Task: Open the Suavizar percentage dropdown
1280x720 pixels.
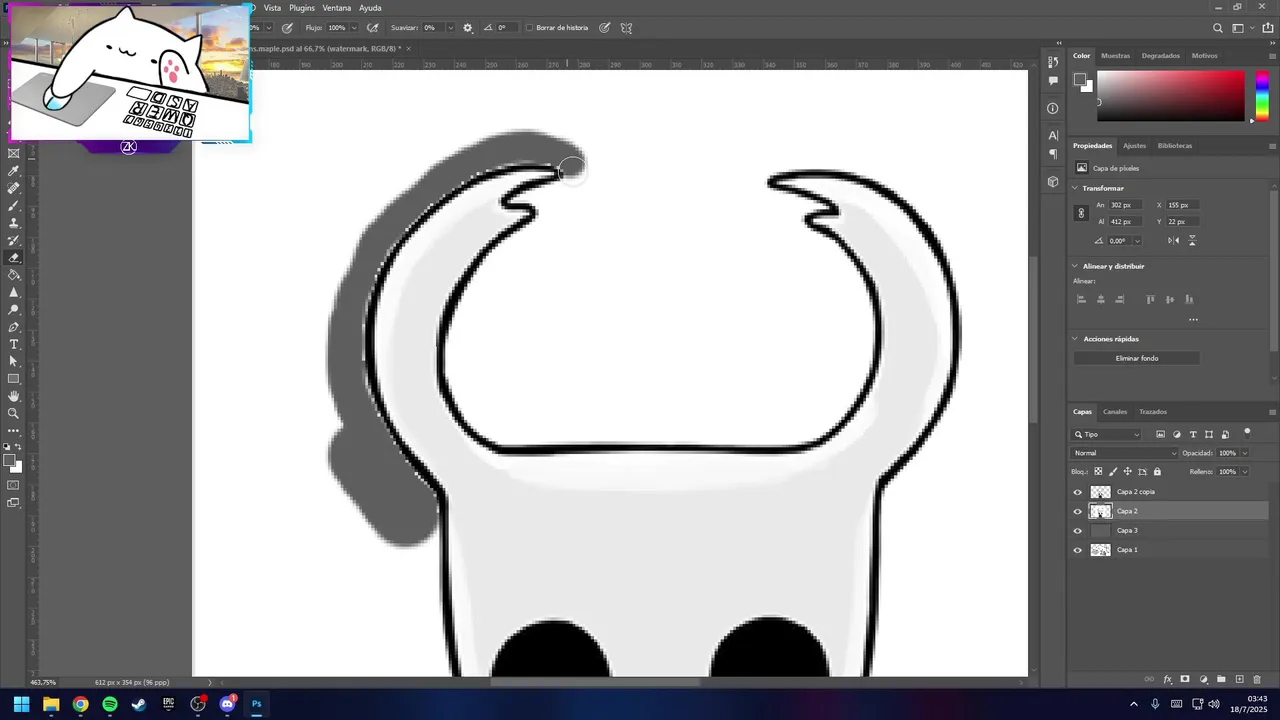Action: coord(450,28)
